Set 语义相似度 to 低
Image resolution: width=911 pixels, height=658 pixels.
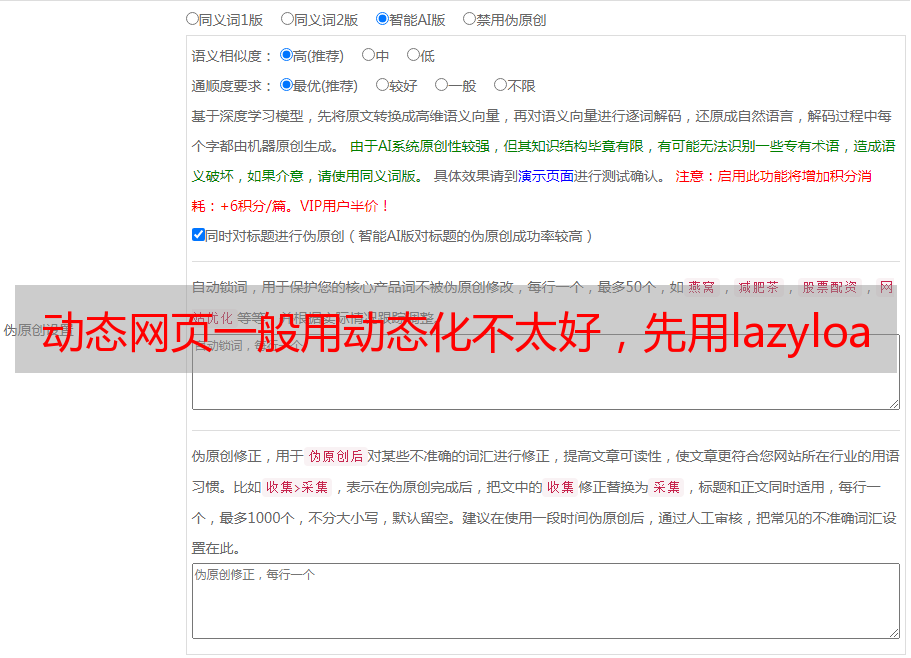click(413, 55)
